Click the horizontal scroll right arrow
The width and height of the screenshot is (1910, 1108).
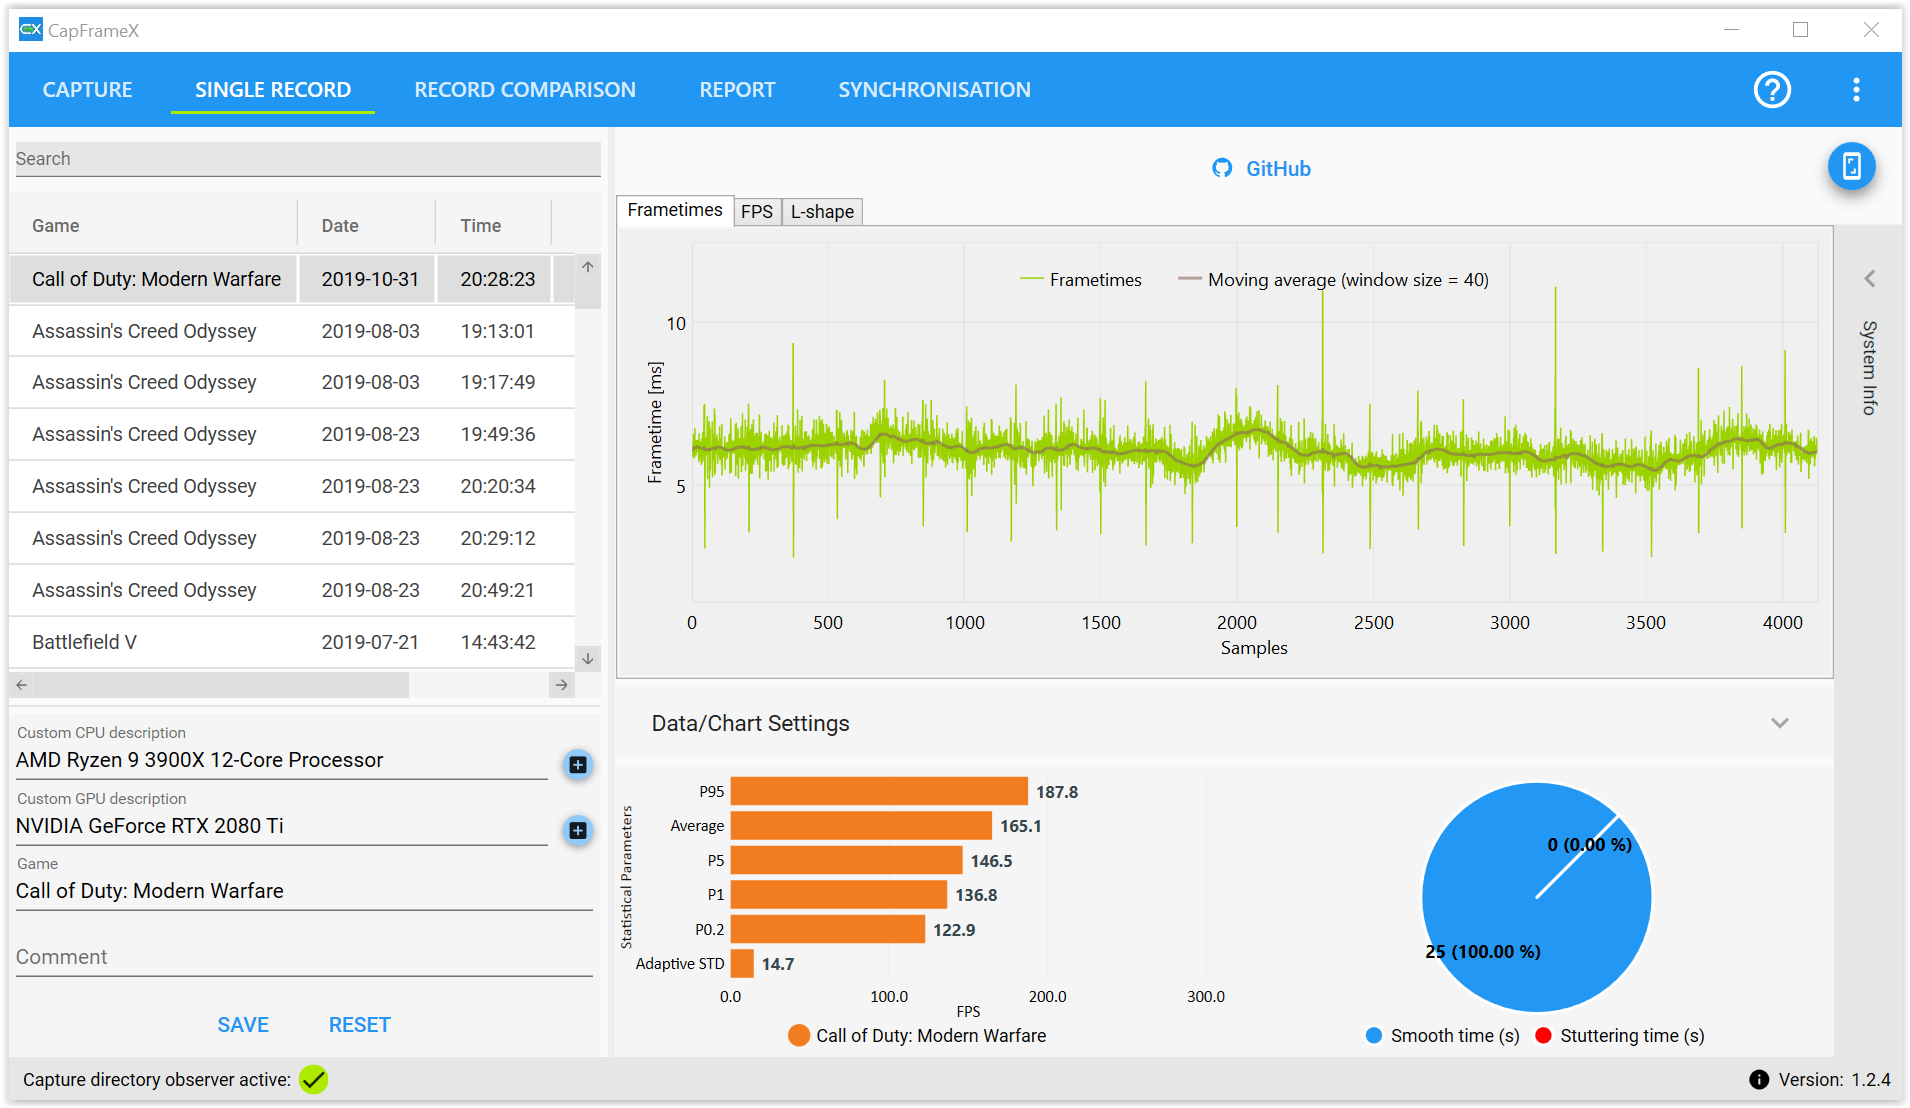click(x=562, y=685)
